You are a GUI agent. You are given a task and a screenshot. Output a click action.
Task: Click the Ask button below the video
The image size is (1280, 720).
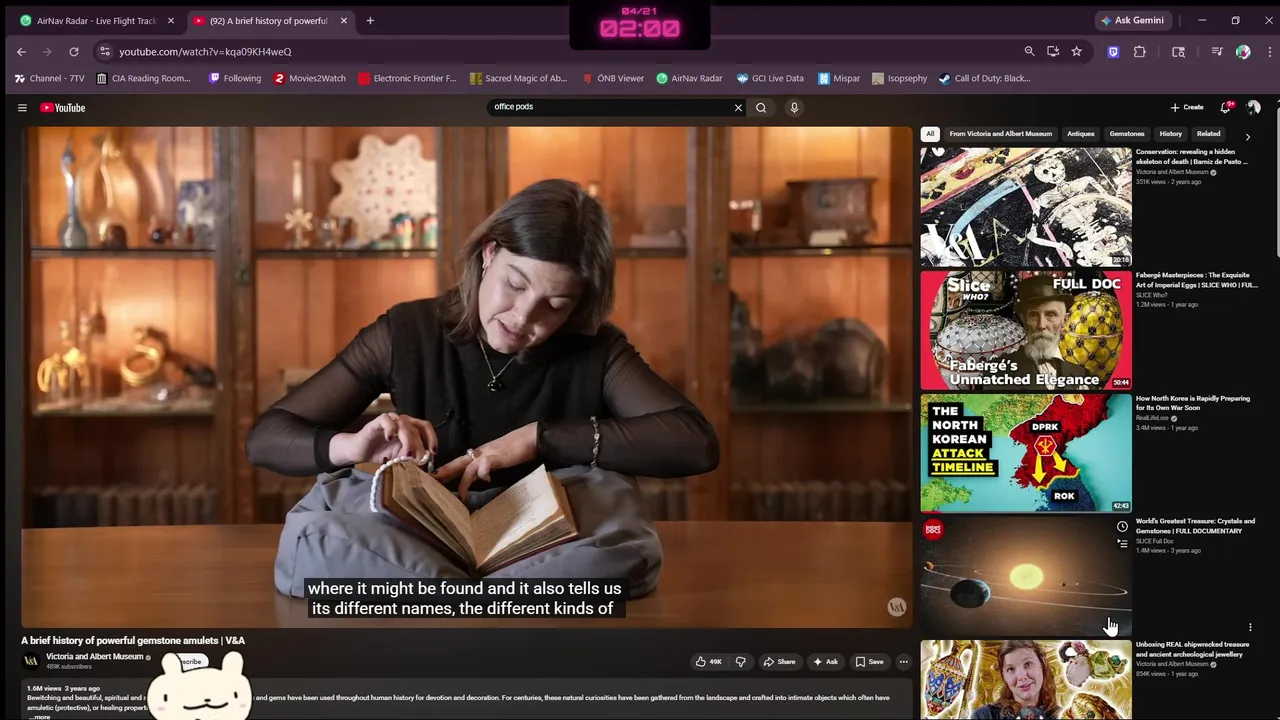point(825,661)
